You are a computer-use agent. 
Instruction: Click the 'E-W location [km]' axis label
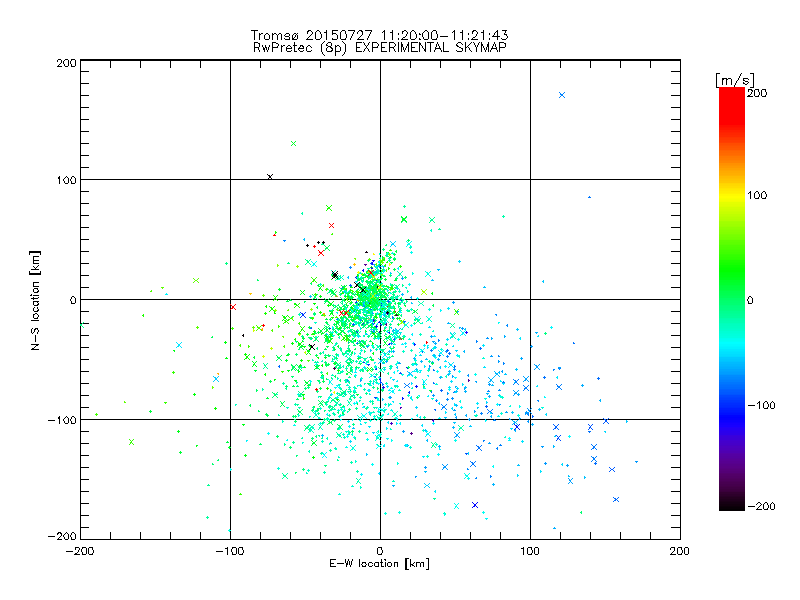coord(379,564)
